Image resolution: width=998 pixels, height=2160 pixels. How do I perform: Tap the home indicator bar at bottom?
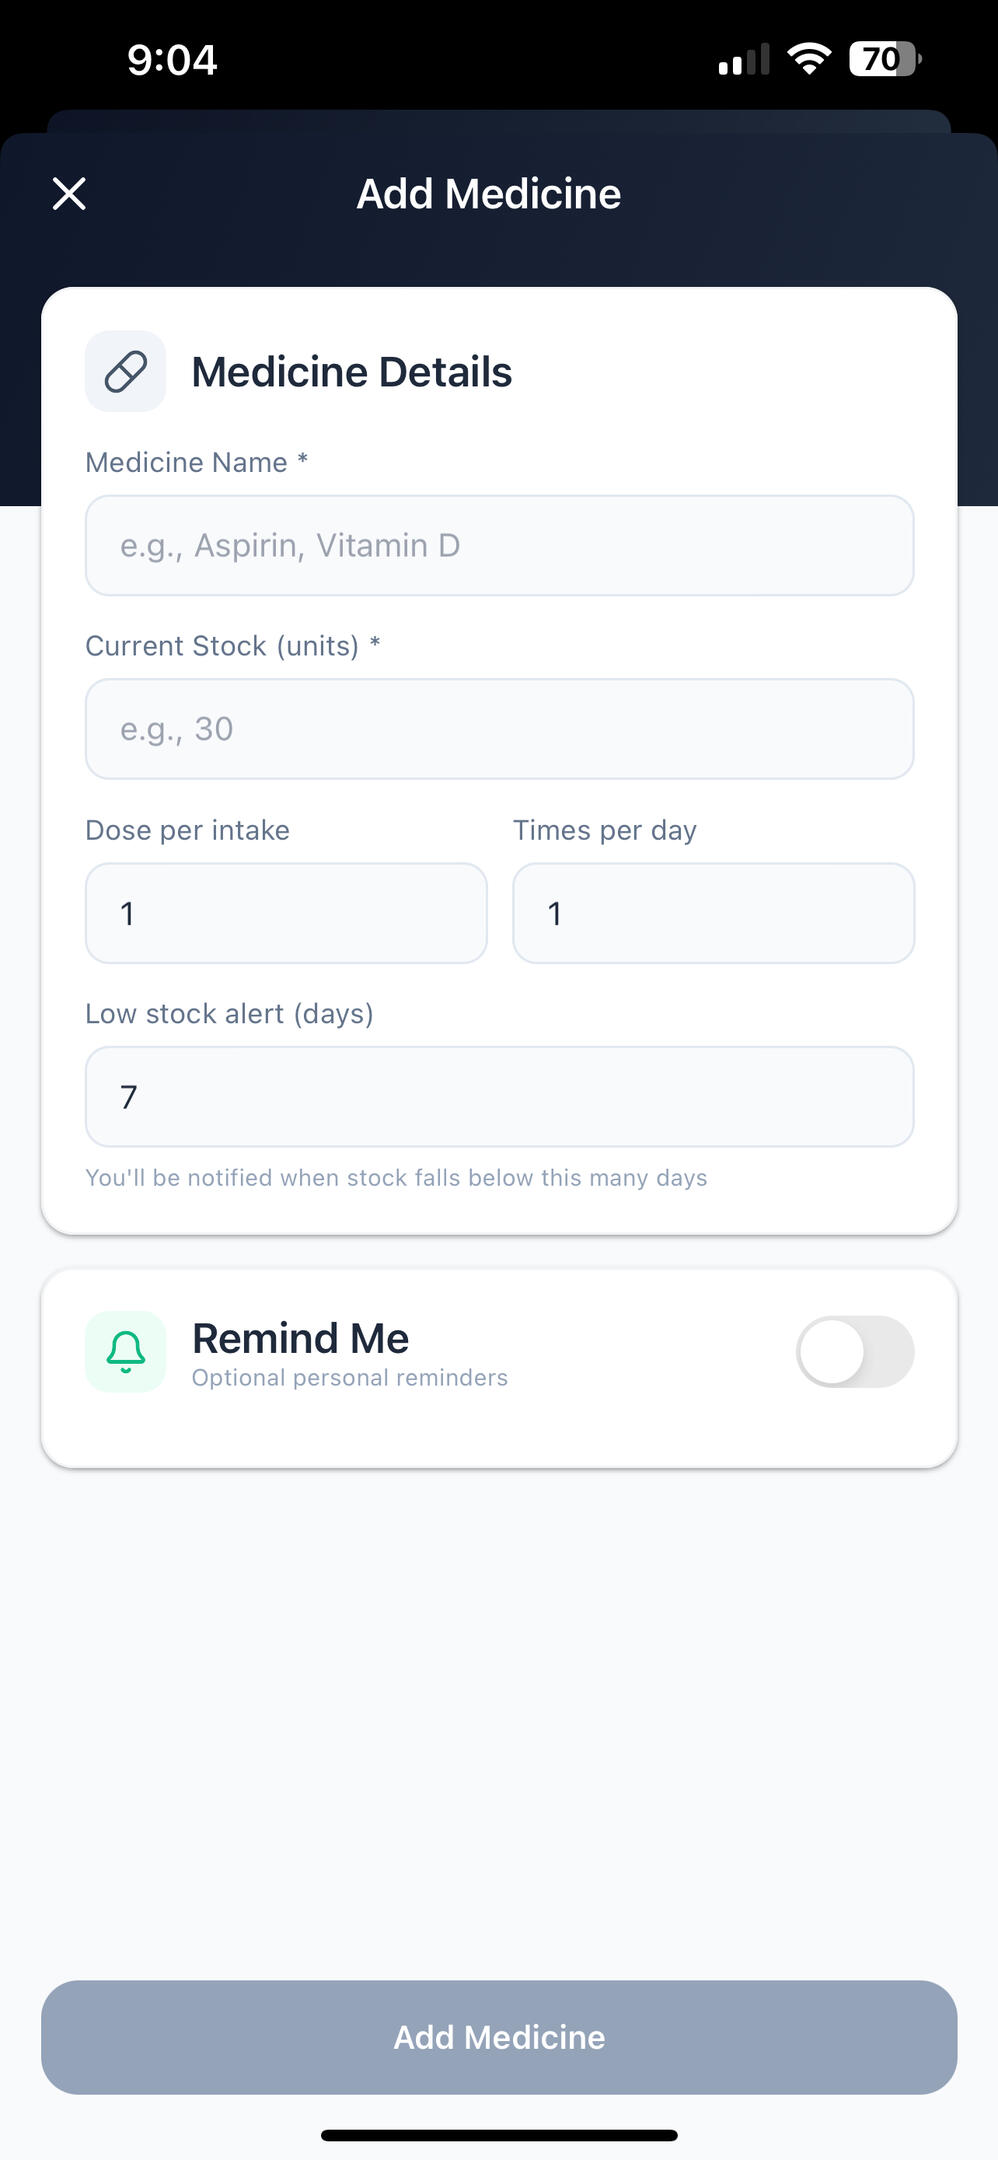click(499, 2135)
